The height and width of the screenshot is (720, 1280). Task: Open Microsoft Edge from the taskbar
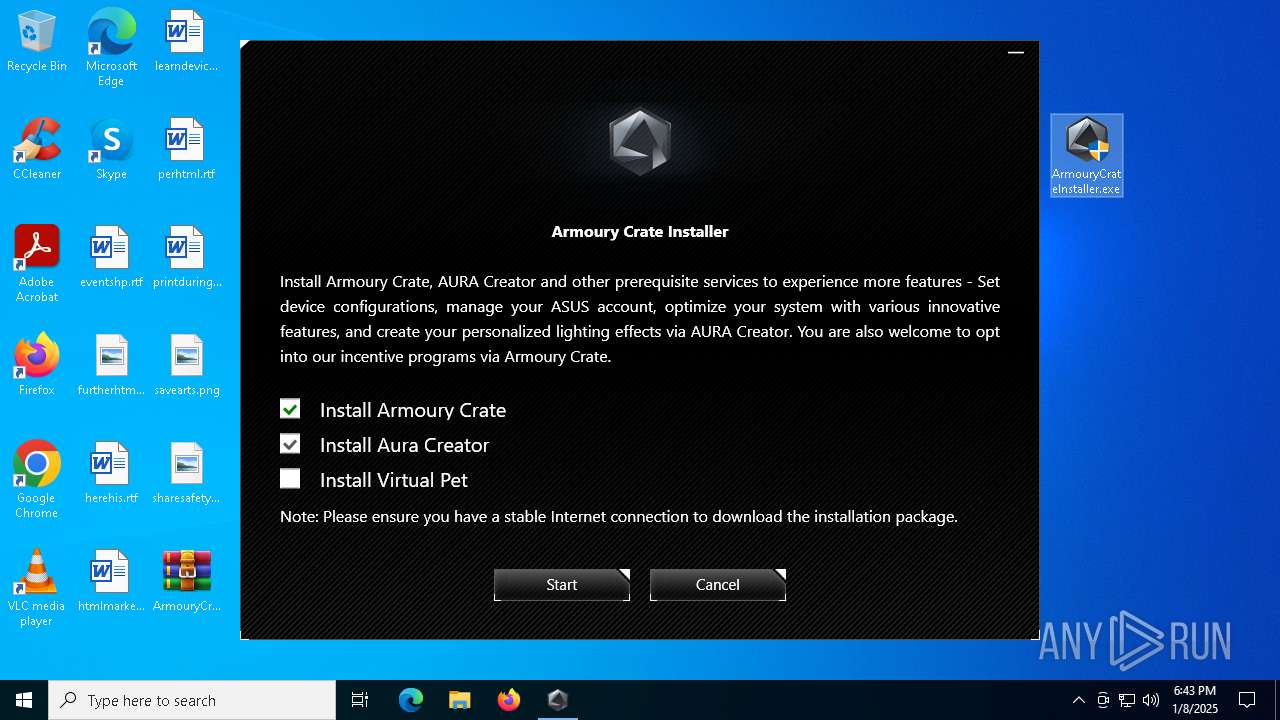point(411,700)
